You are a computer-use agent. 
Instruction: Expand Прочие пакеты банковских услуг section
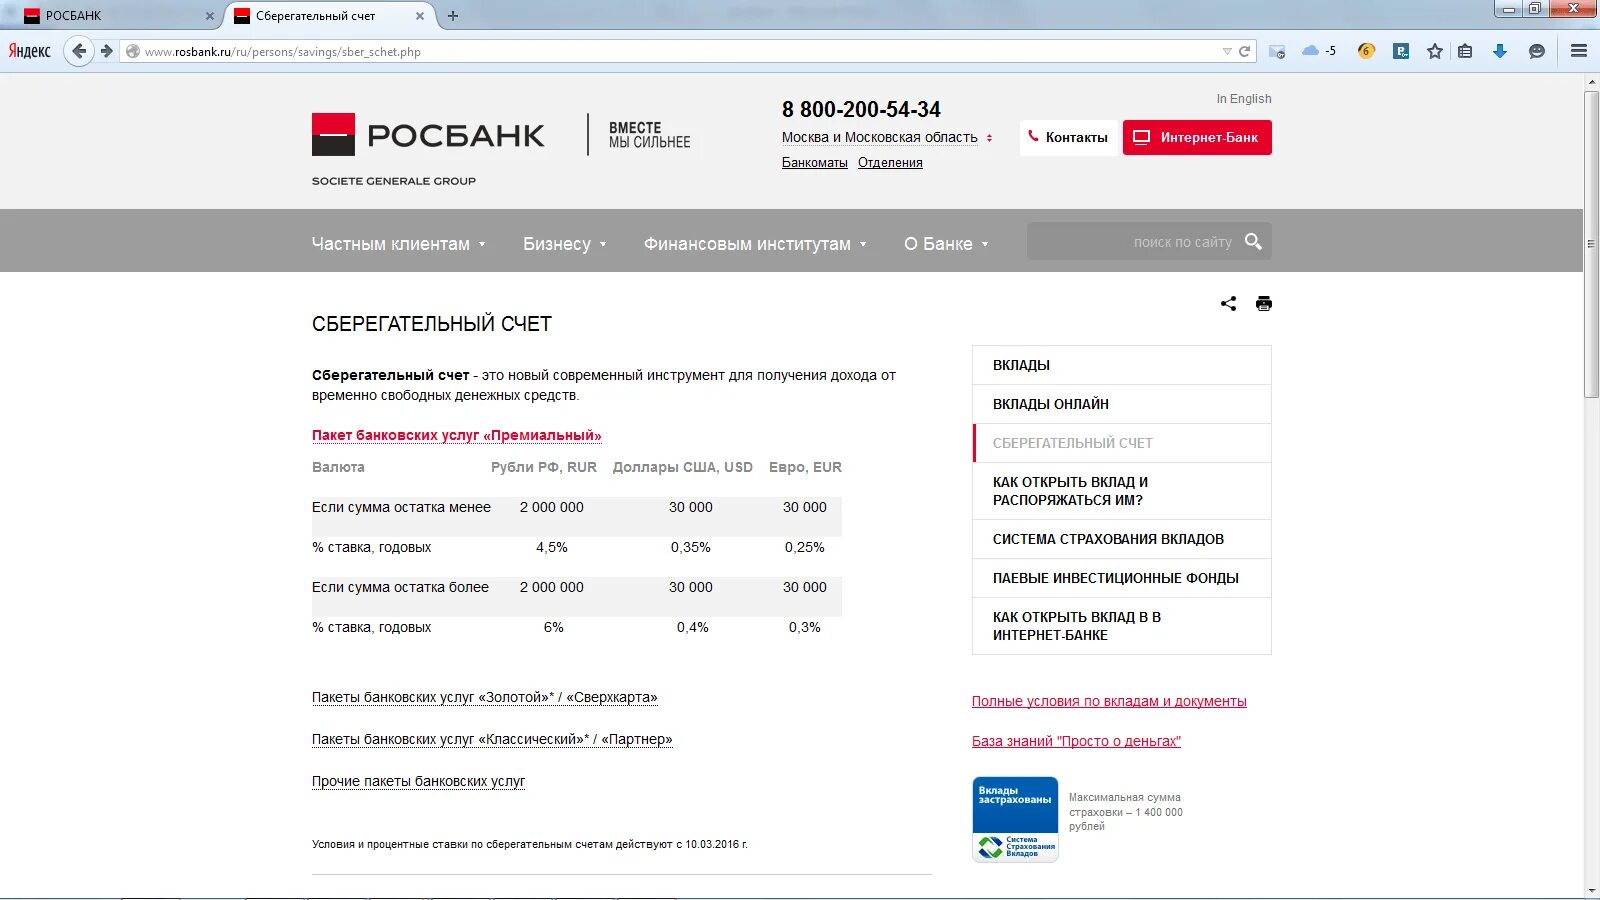pos(418,782)
